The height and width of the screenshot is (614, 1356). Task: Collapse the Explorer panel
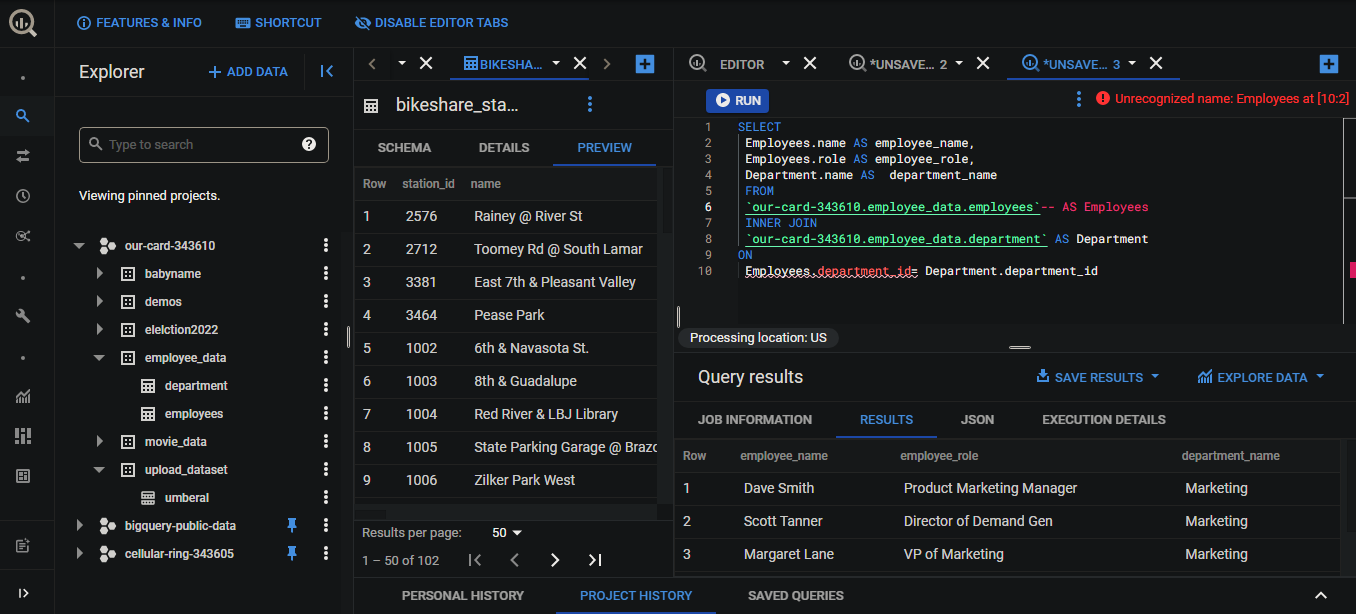326,71
